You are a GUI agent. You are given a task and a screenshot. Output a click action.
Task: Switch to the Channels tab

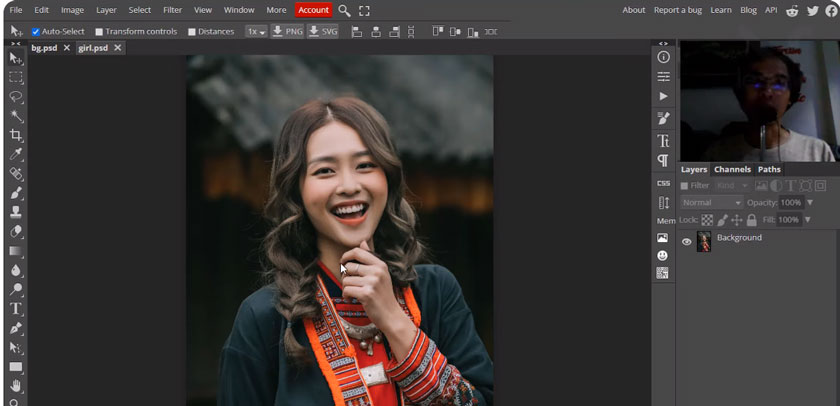click(732, 169)
